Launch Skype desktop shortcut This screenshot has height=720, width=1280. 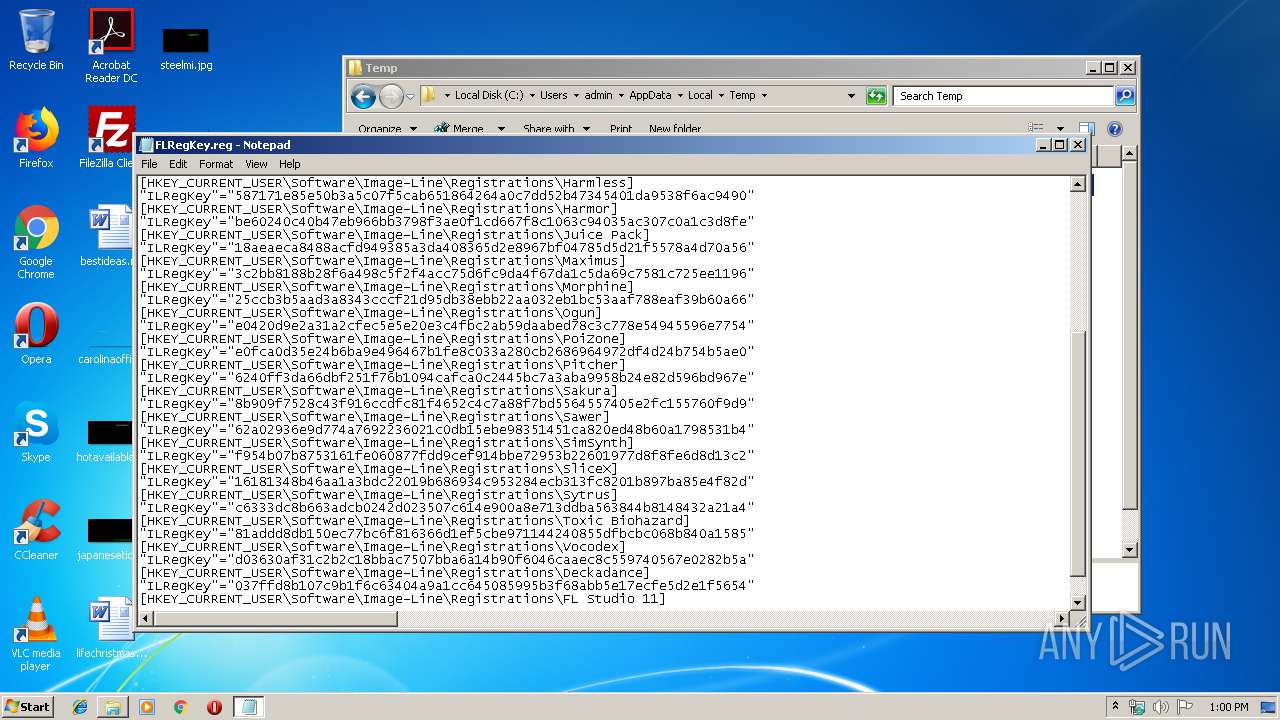coord(36,432)
